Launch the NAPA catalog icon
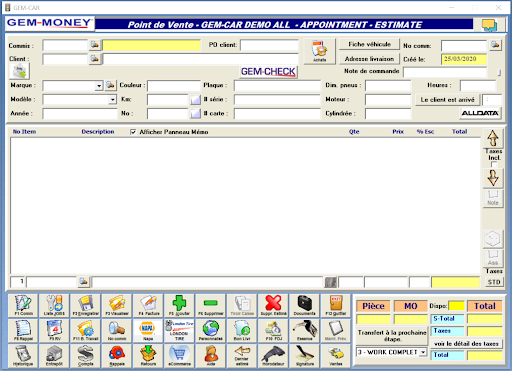Viewport: 512px width, 371px height. tap(148, 330)
